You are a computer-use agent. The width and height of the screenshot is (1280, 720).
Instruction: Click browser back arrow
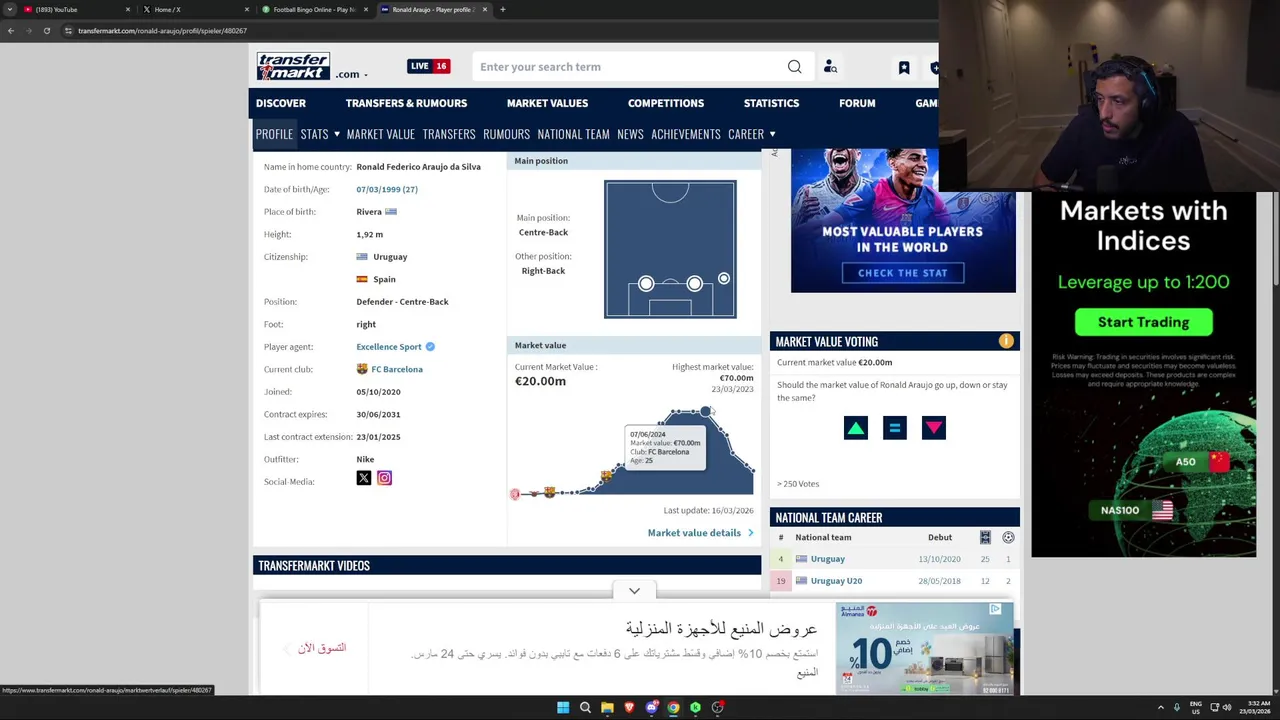(11, 31)
